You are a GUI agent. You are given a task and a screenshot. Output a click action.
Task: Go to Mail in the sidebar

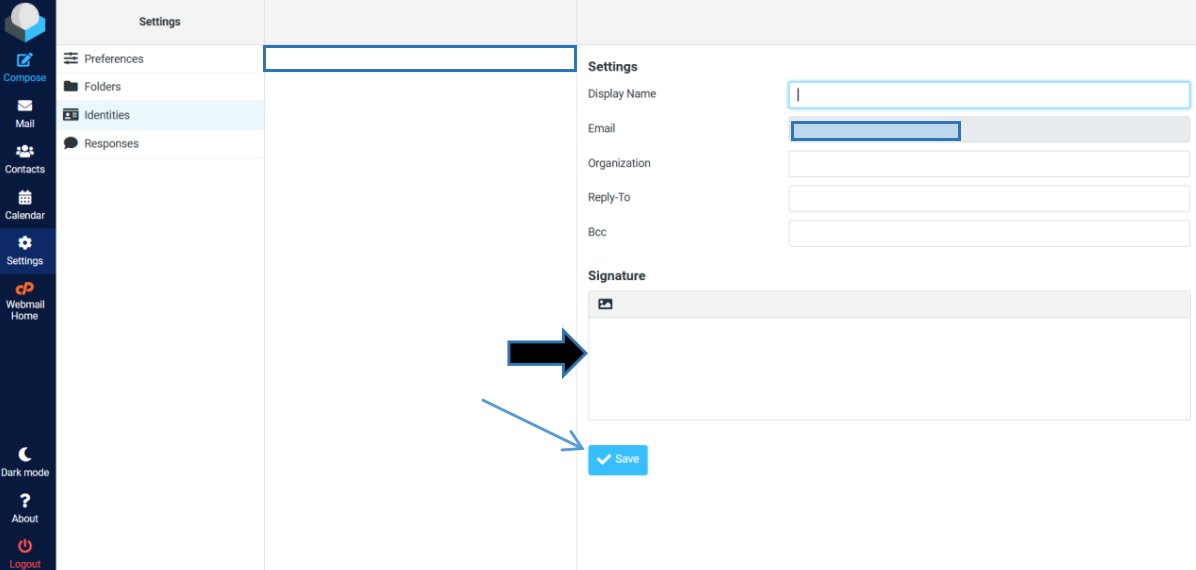tap(24, 113)
